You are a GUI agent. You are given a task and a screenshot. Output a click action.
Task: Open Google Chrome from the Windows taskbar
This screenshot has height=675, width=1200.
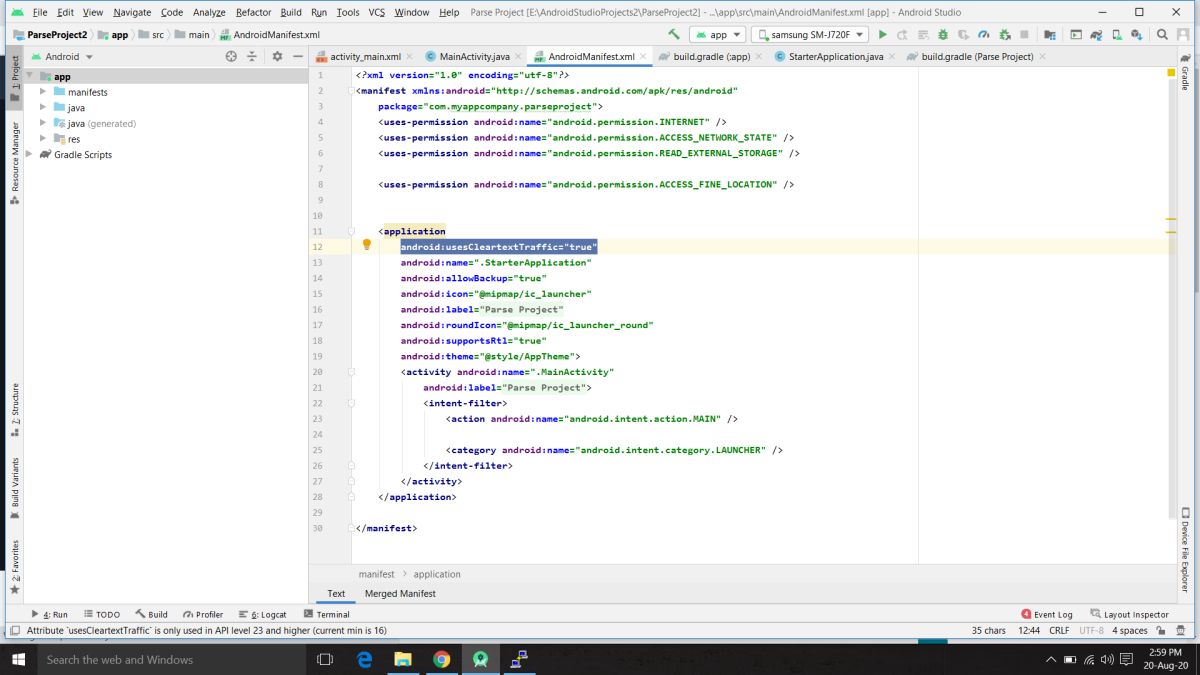(x=441, y=659)
